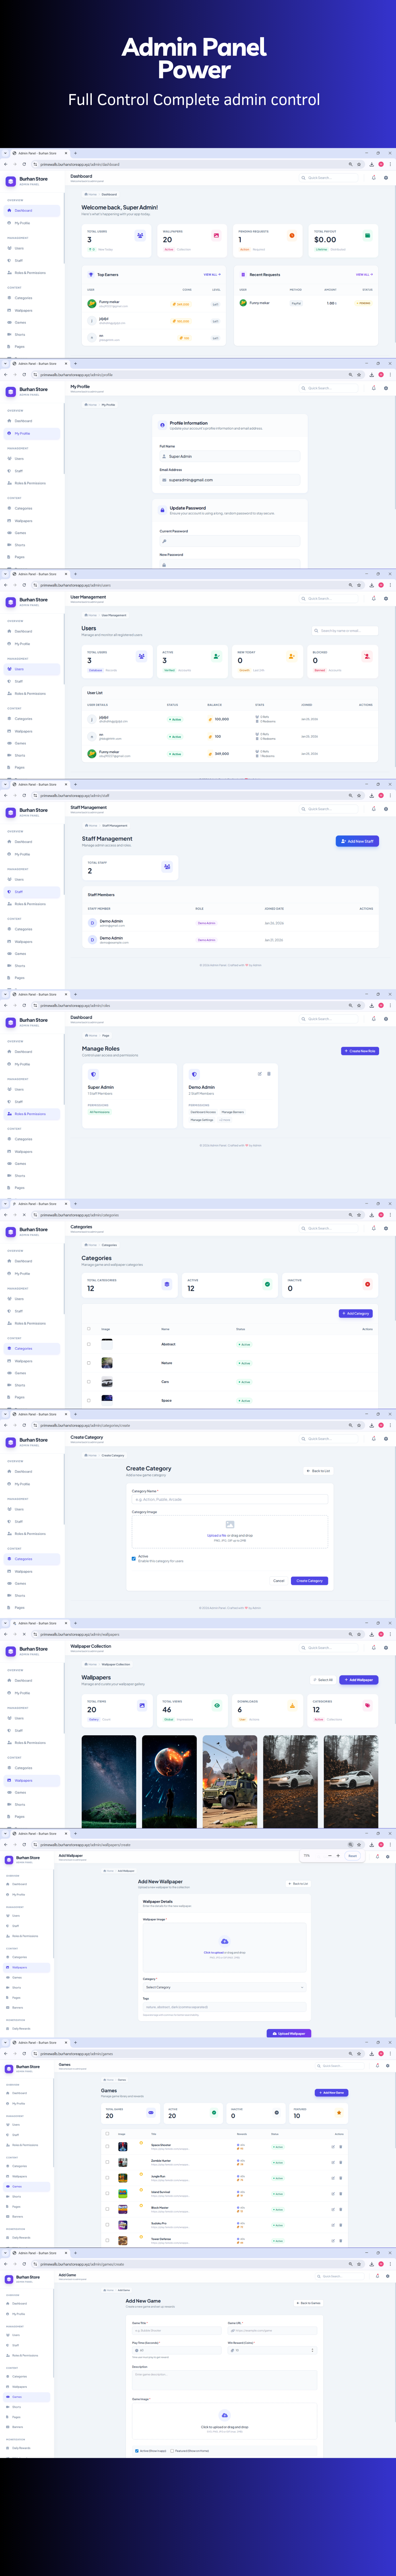Image resolution: width=396 pixels, height=2576 pixels.
Task: Click the Total Users stat icon on Dashboard
Action: (x=140, y=236)
